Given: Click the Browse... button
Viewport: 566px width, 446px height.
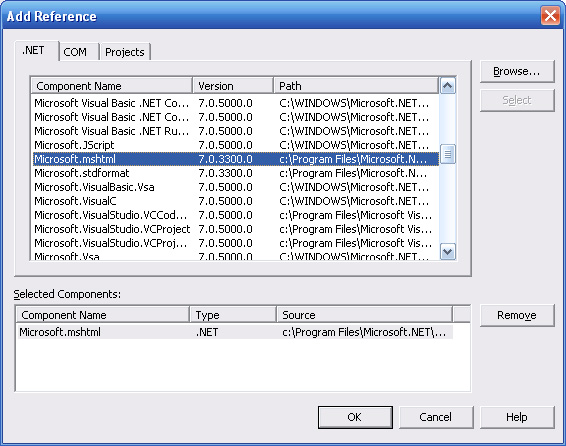Looking at the screenshot, I should 517,71.
